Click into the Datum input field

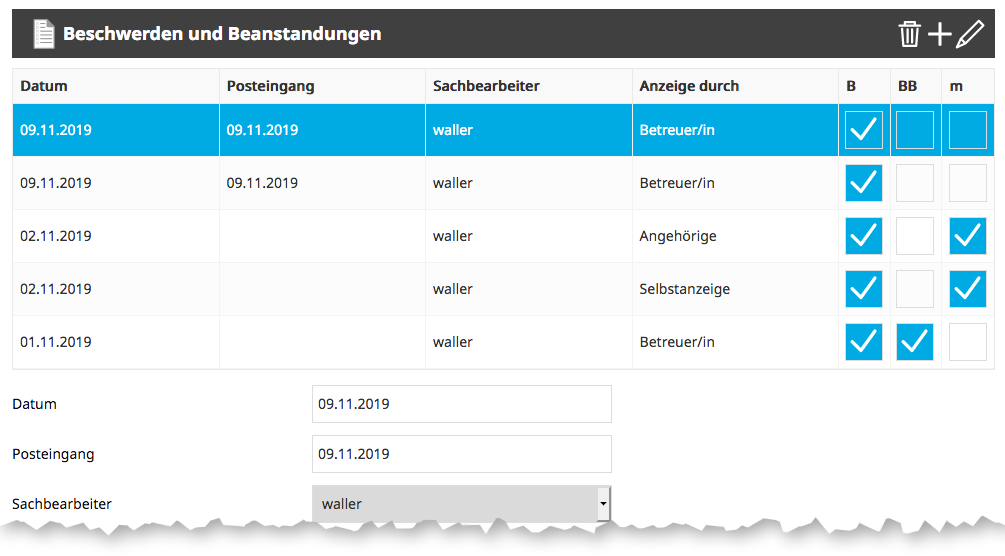point(461,404)
